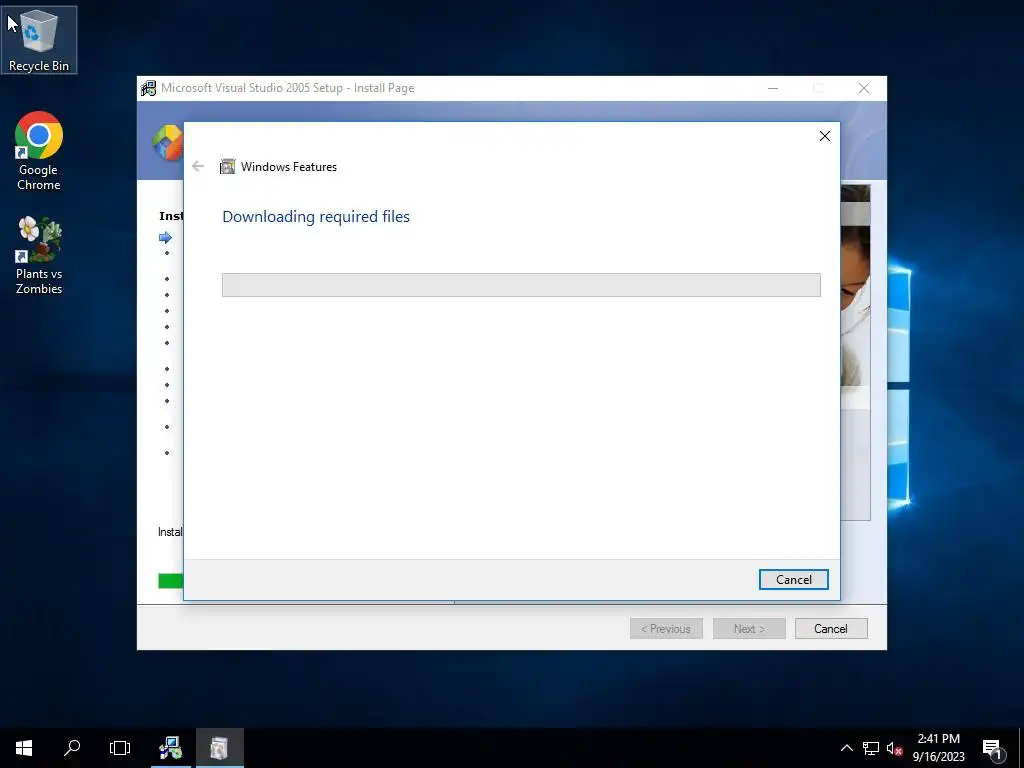This screenshot has height=768, width=1024.
Task: Open the Action Center notifications icon
Action: pos(992,748)
